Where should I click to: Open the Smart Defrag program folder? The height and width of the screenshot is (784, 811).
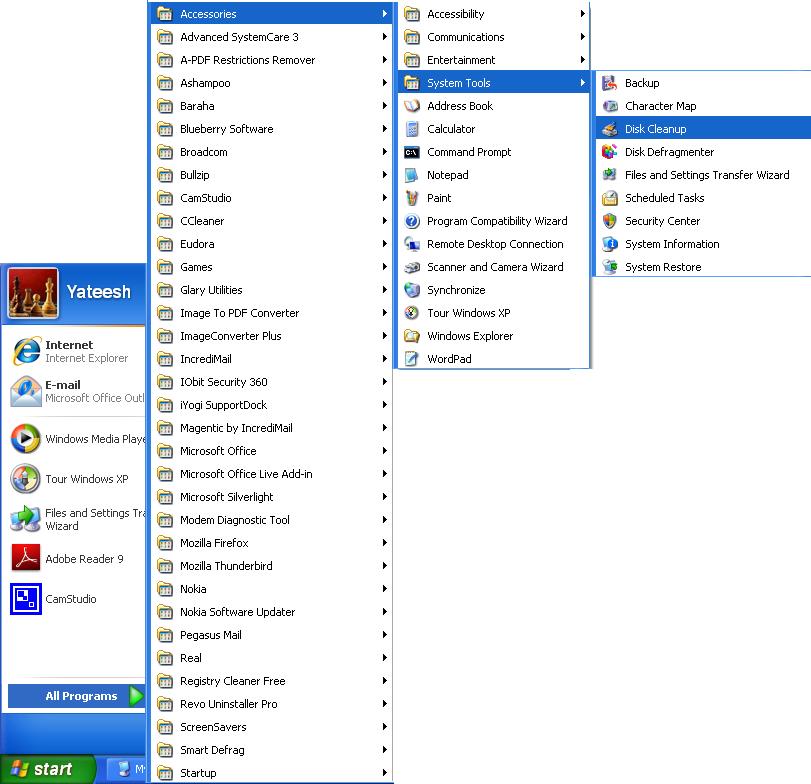click(272, 750)
